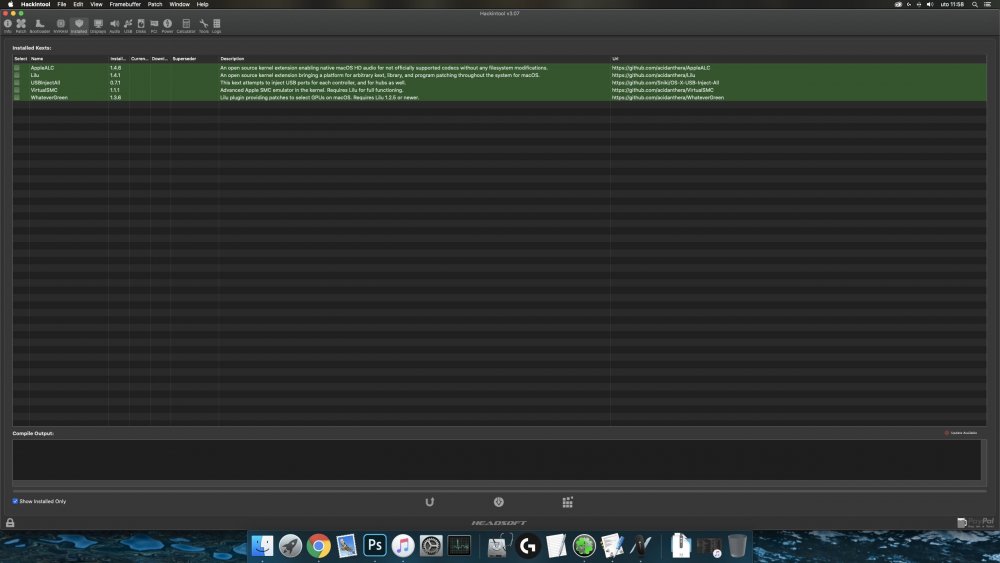Open the Patch menu in menu bar
The height and width of the screenshot is (563, 1000).
tap(155, 4)
